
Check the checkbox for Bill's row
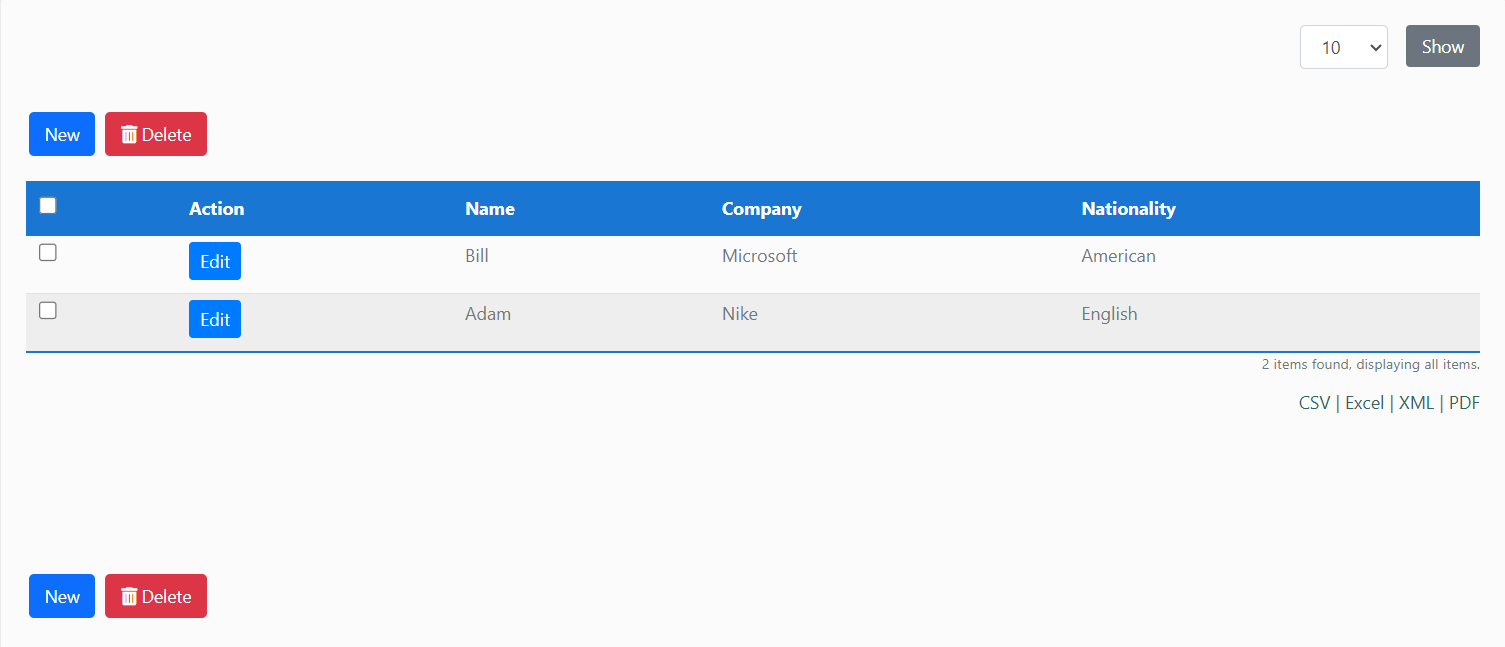[48, 253]
